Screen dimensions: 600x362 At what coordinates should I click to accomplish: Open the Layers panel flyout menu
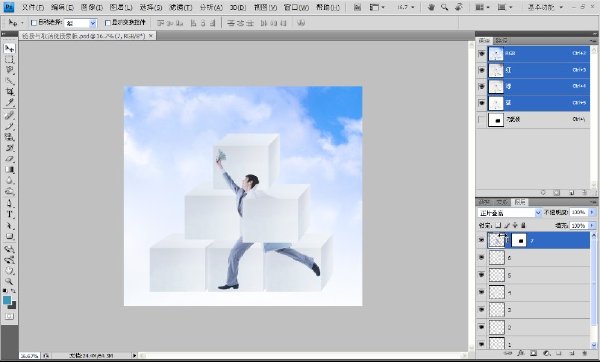[593, 202]
